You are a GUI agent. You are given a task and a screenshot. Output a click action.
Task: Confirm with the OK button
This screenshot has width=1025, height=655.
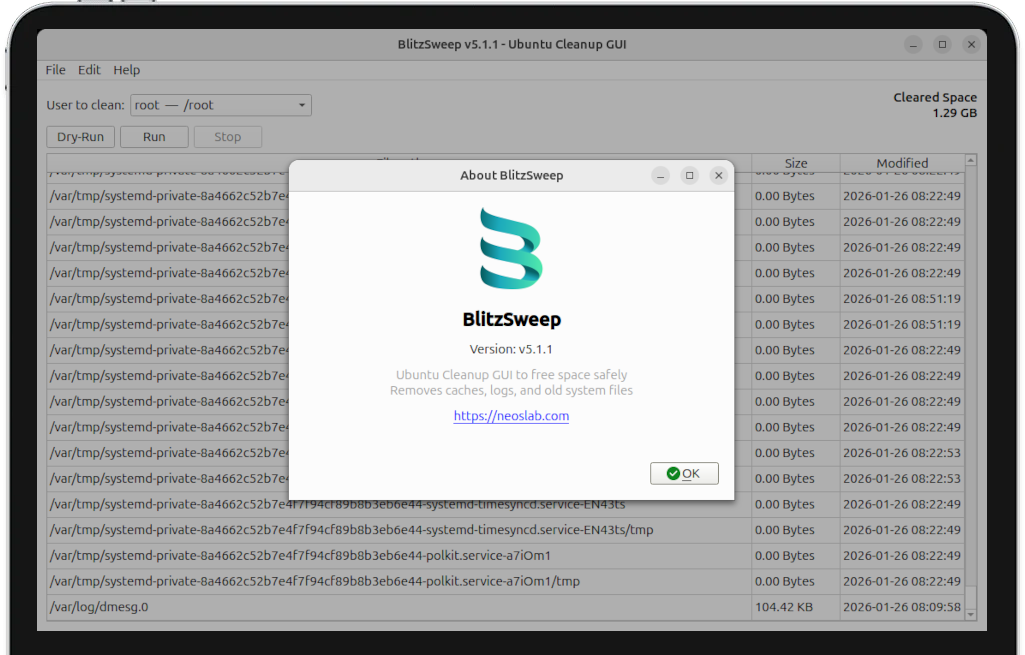(684, 473)
